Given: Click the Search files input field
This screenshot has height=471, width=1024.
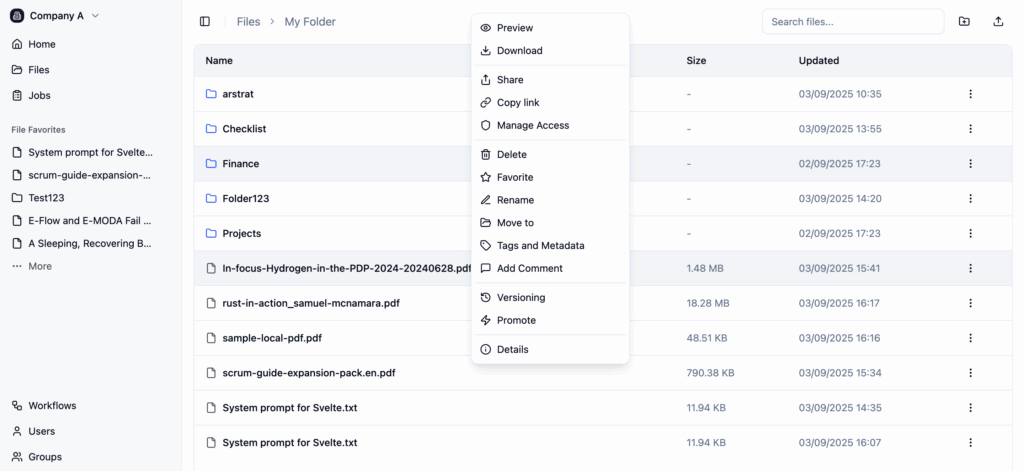Looking at the screenshot, I should click(x=853, y=22).
